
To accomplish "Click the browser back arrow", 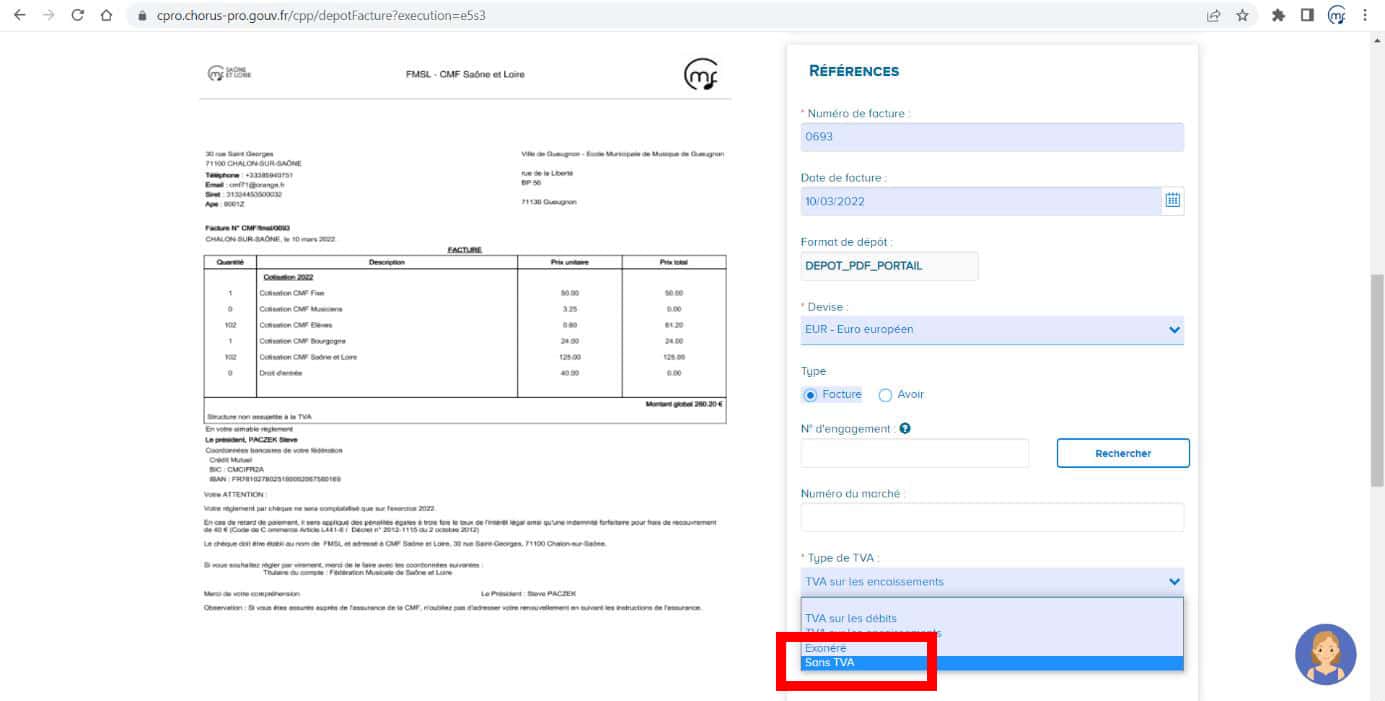I will 19,15.
